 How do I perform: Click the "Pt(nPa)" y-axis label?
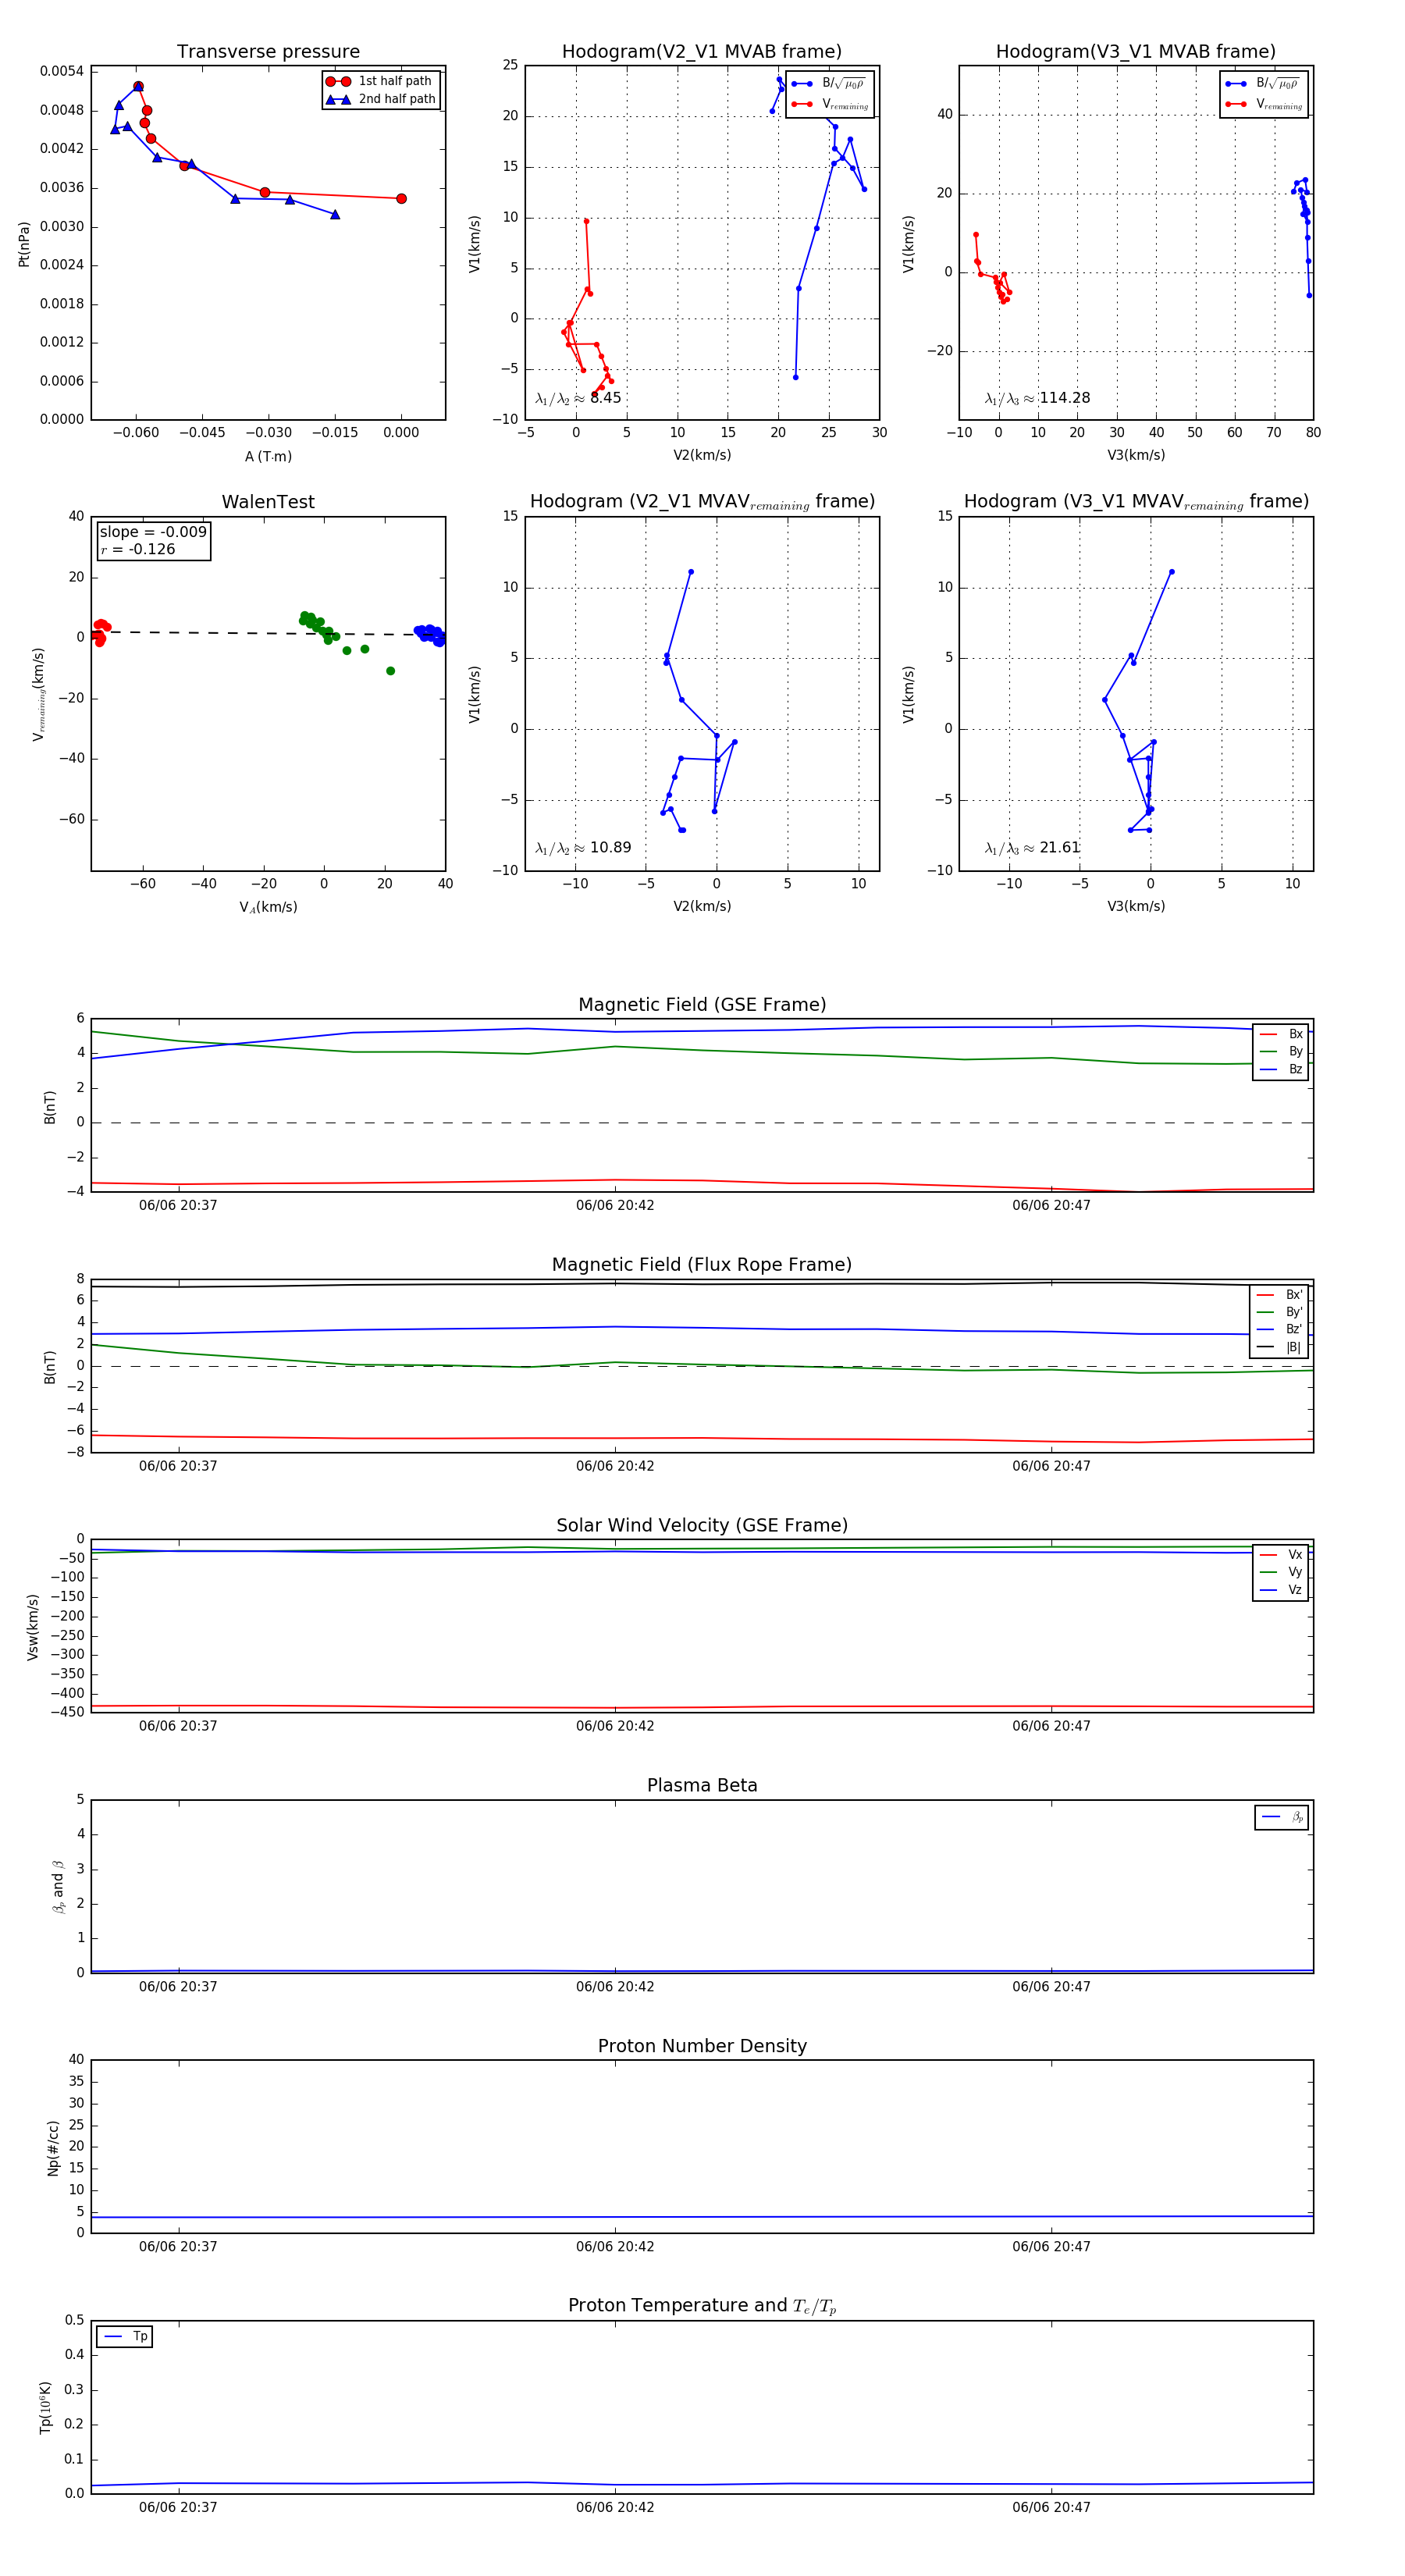pyautogui.click(x=24, y=243)
